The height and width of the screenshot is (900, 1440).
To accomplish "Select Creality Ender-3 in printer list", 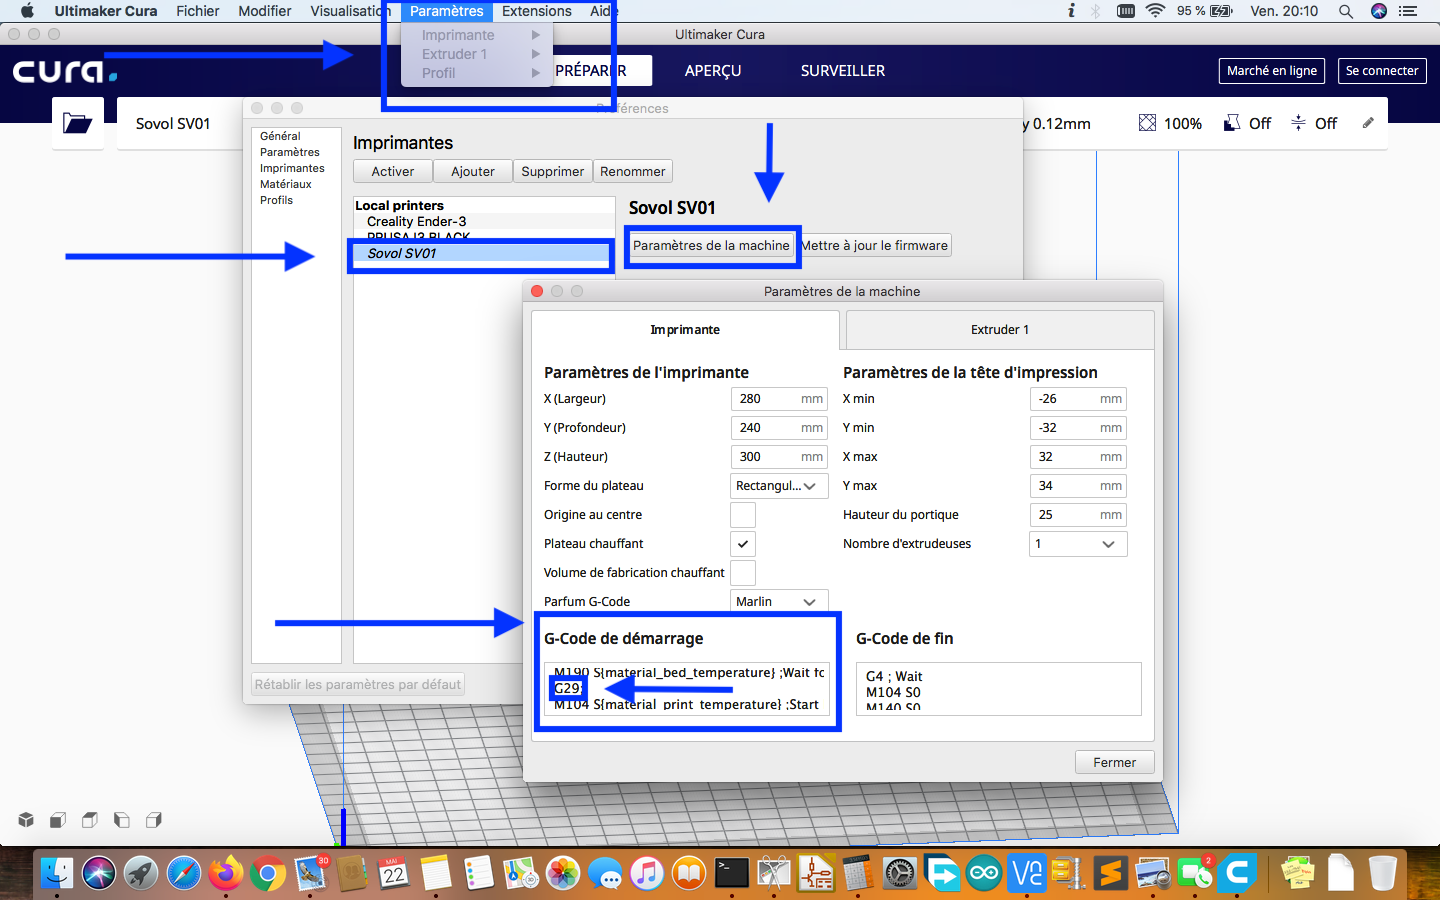I will pos(484,222).
